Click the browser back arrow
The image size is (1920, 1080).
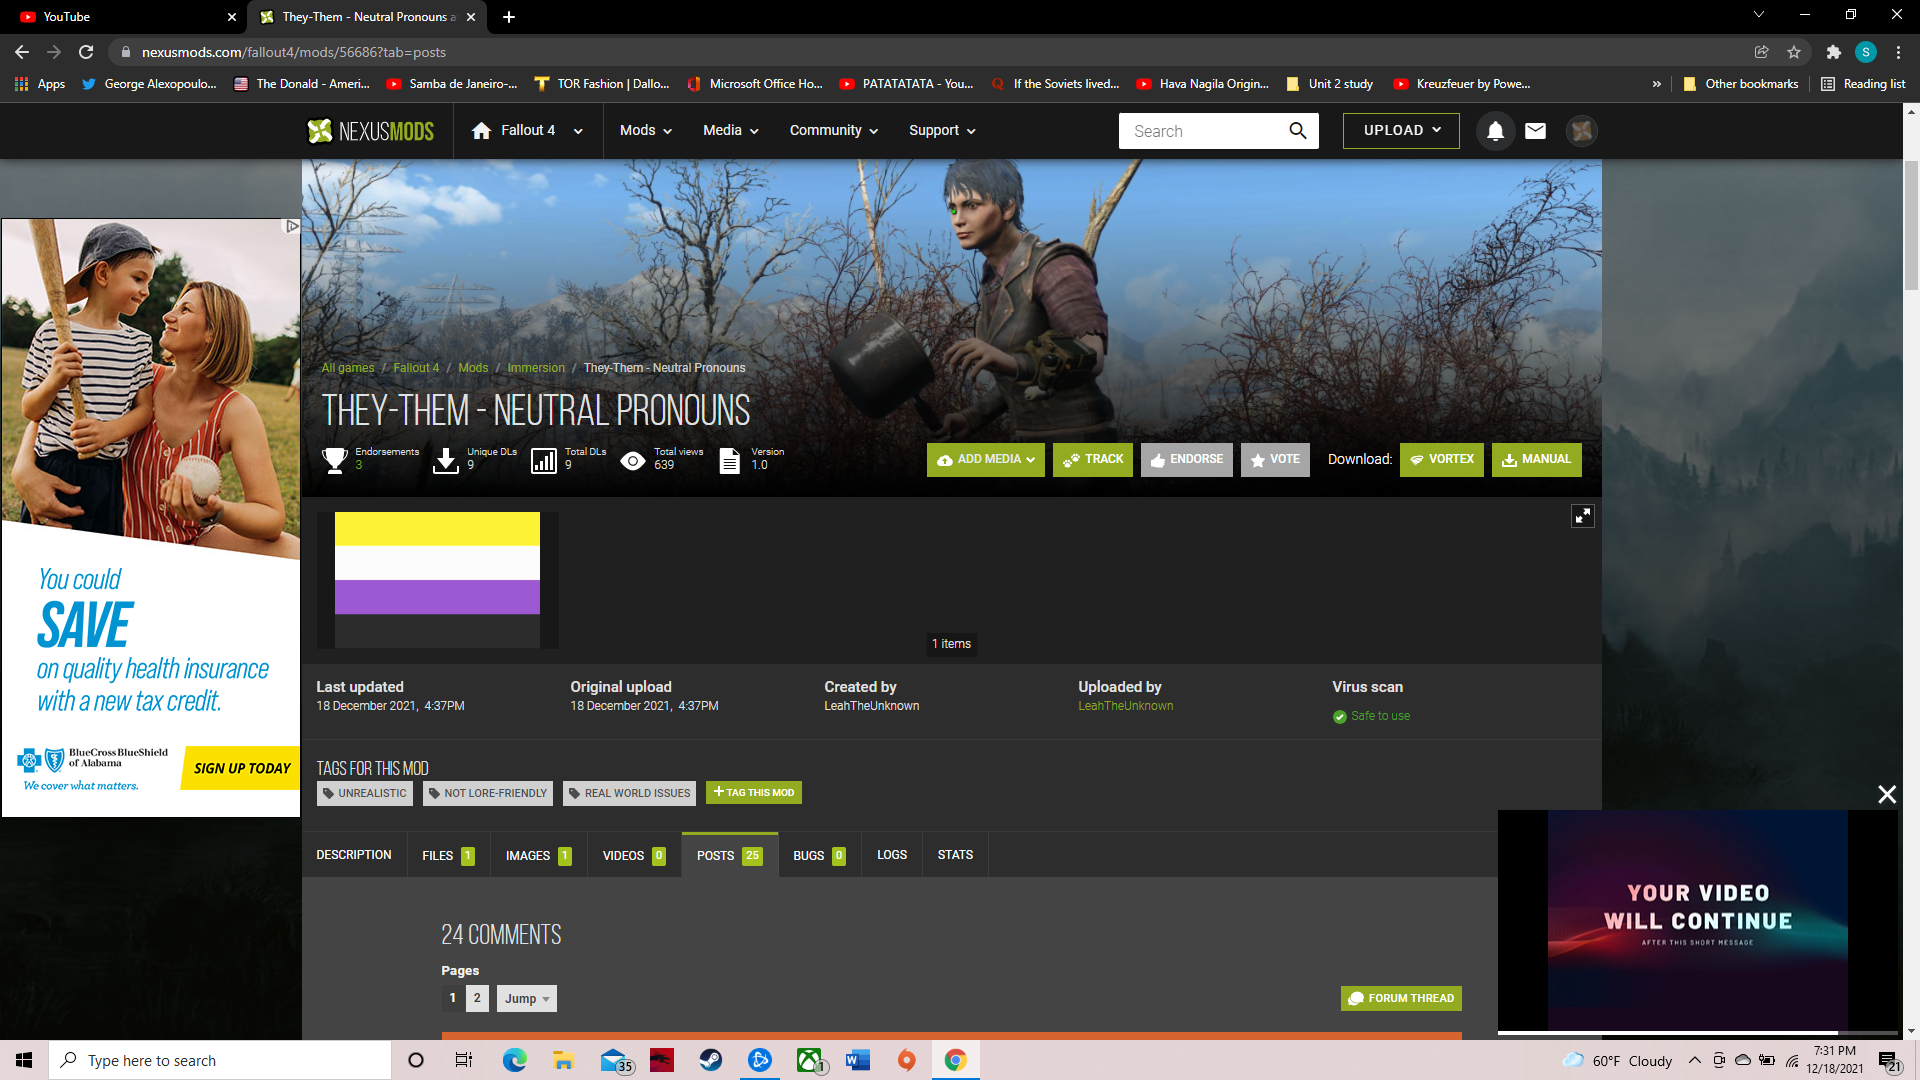point(22,52)
